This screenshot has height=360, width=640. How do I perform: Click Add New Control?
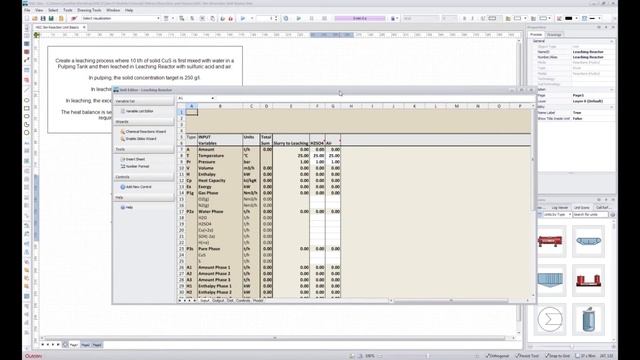136,187
